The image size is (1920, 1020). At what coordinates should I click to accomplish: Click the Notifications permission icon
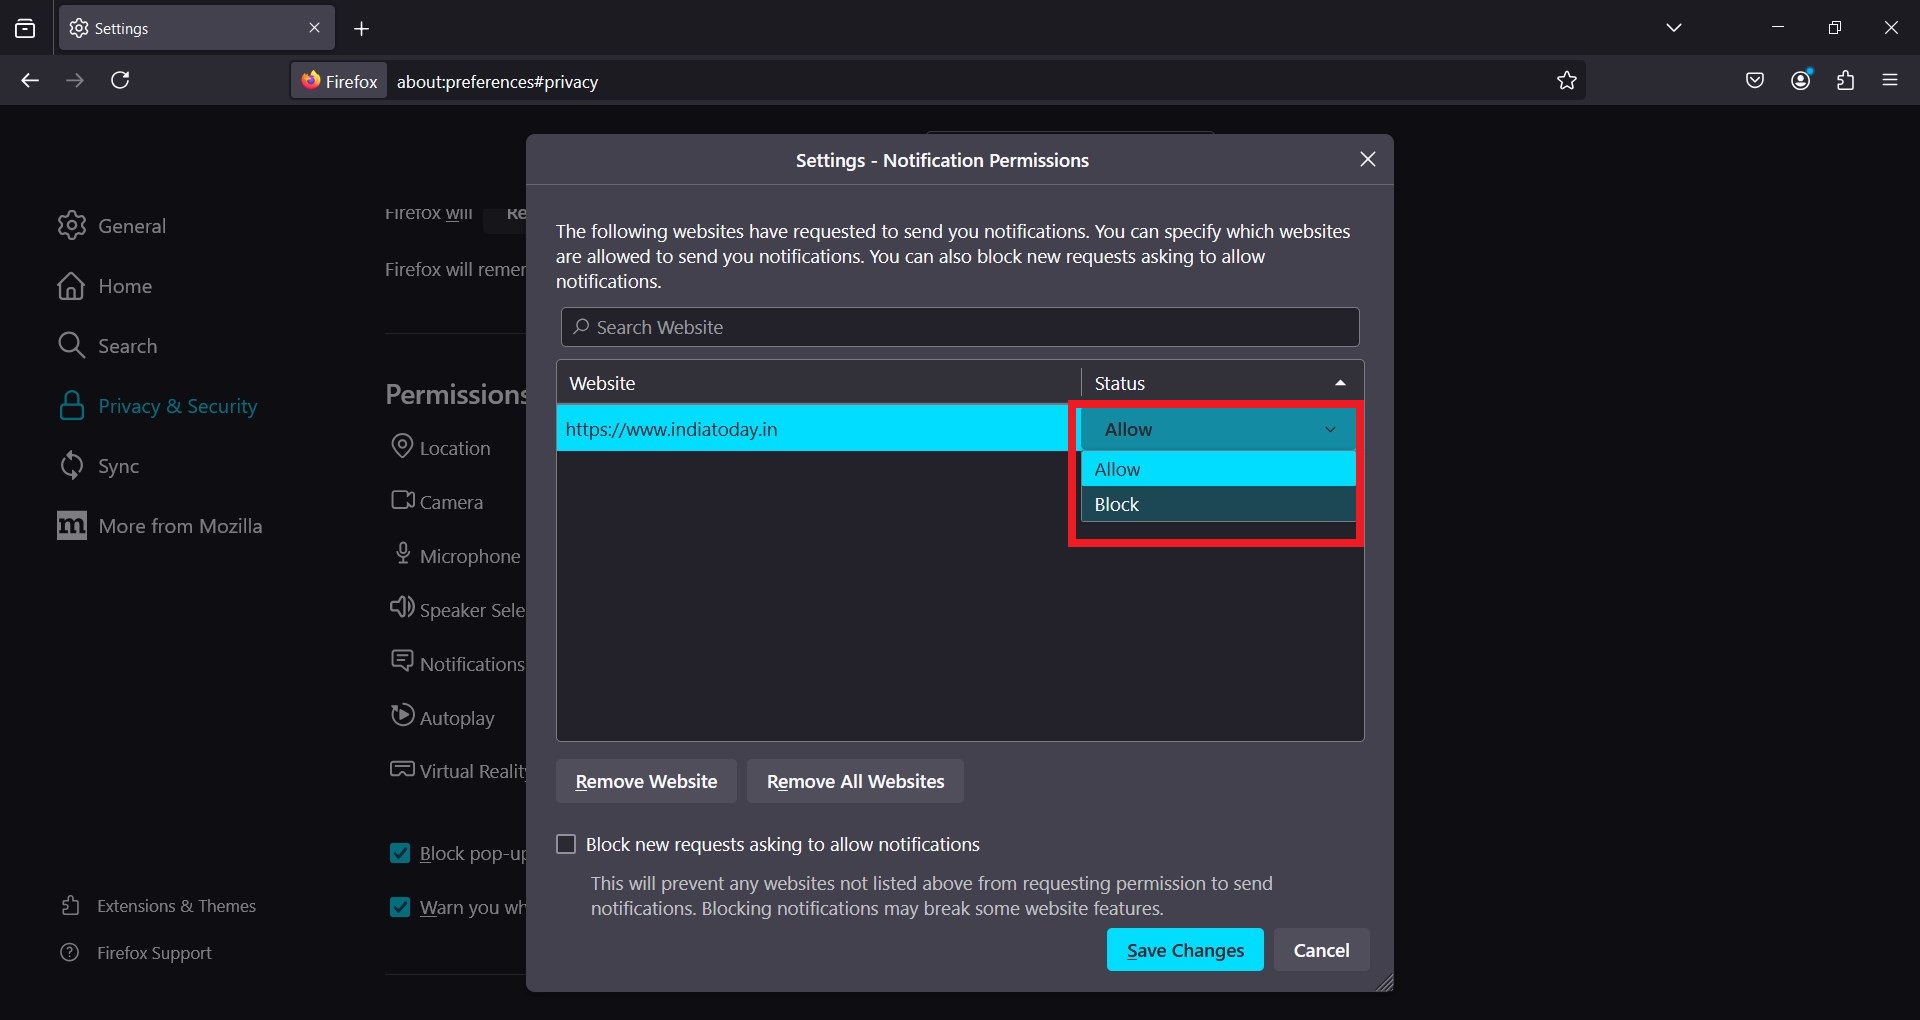click(402, 661)
